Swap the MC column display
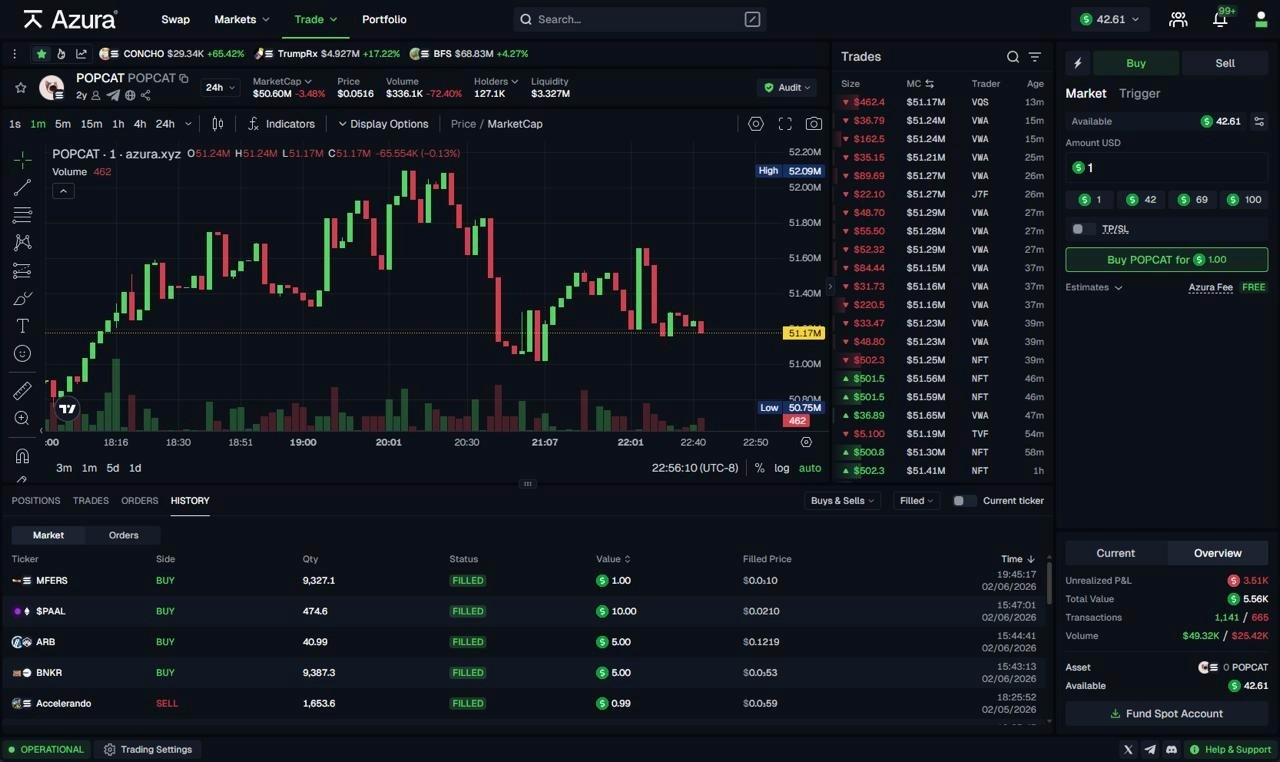Viewport: 1280px width, 762px height. (x=929, y=84)
